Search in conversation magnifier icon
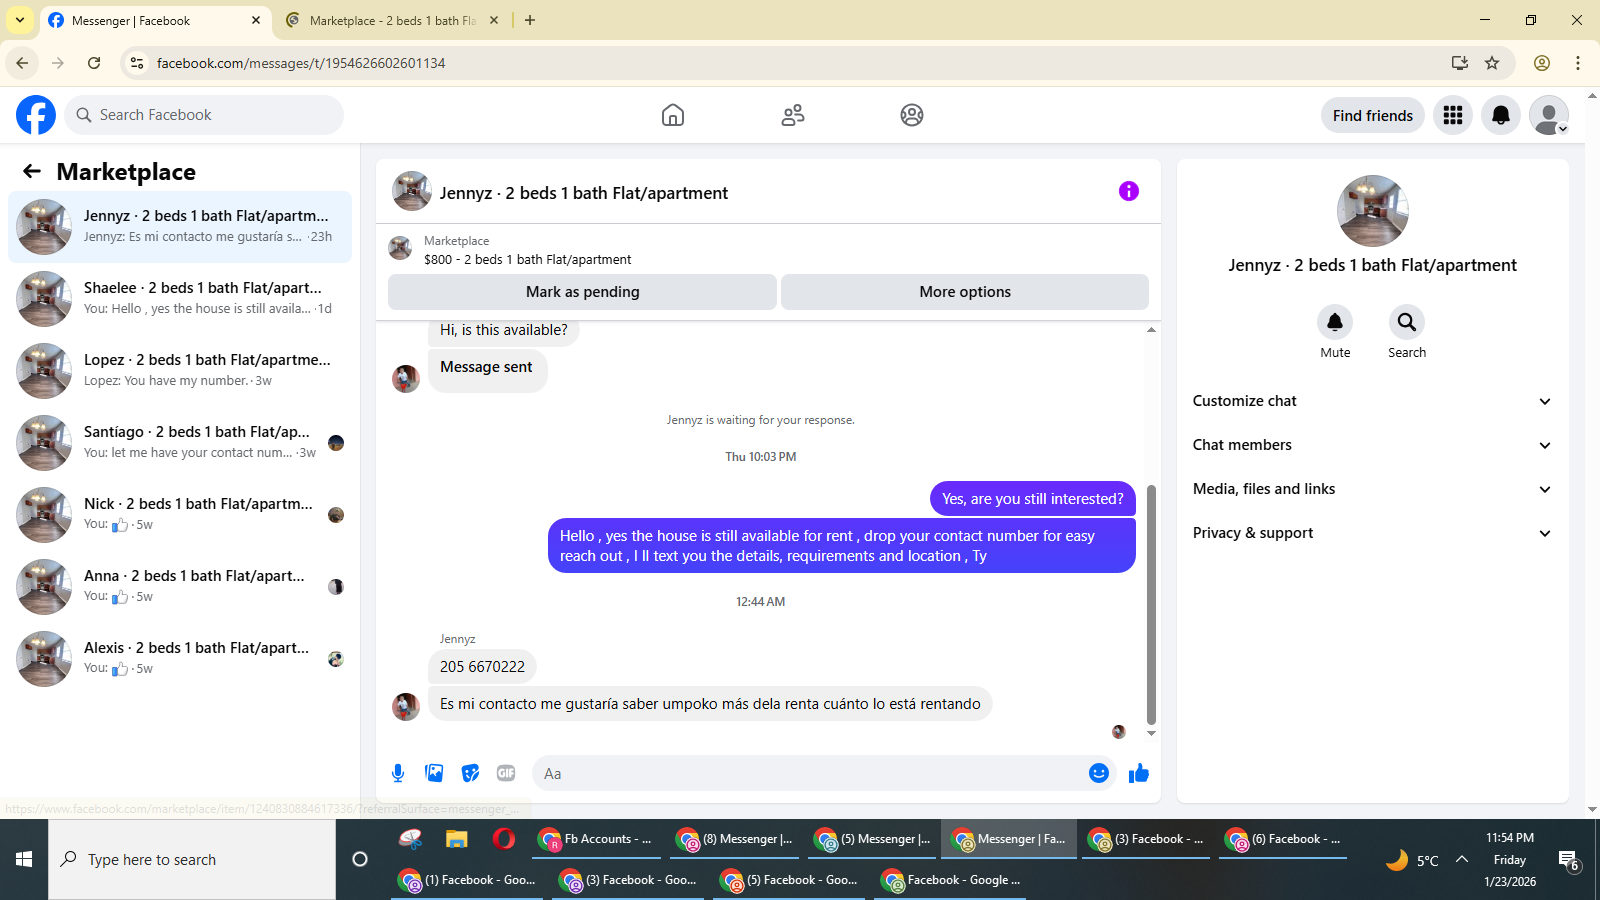This screenshot has width=1600, height=900. [1407, 322]
